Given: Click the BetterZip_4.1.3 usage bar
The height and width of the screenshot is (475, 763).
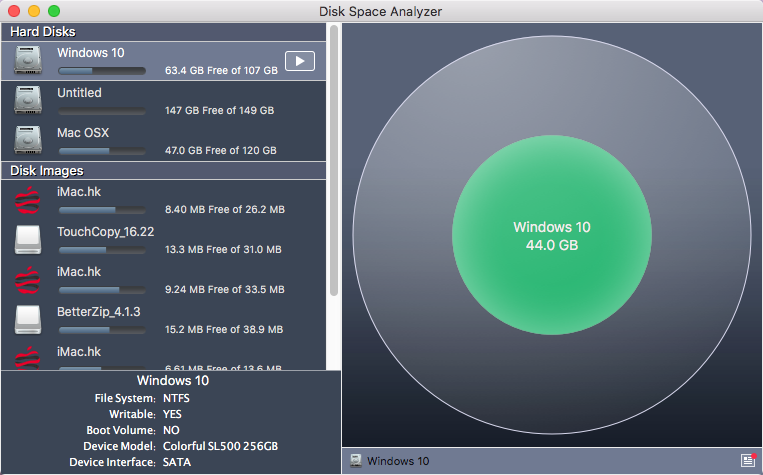Looking at the screenshot, I should click(102, 330).
